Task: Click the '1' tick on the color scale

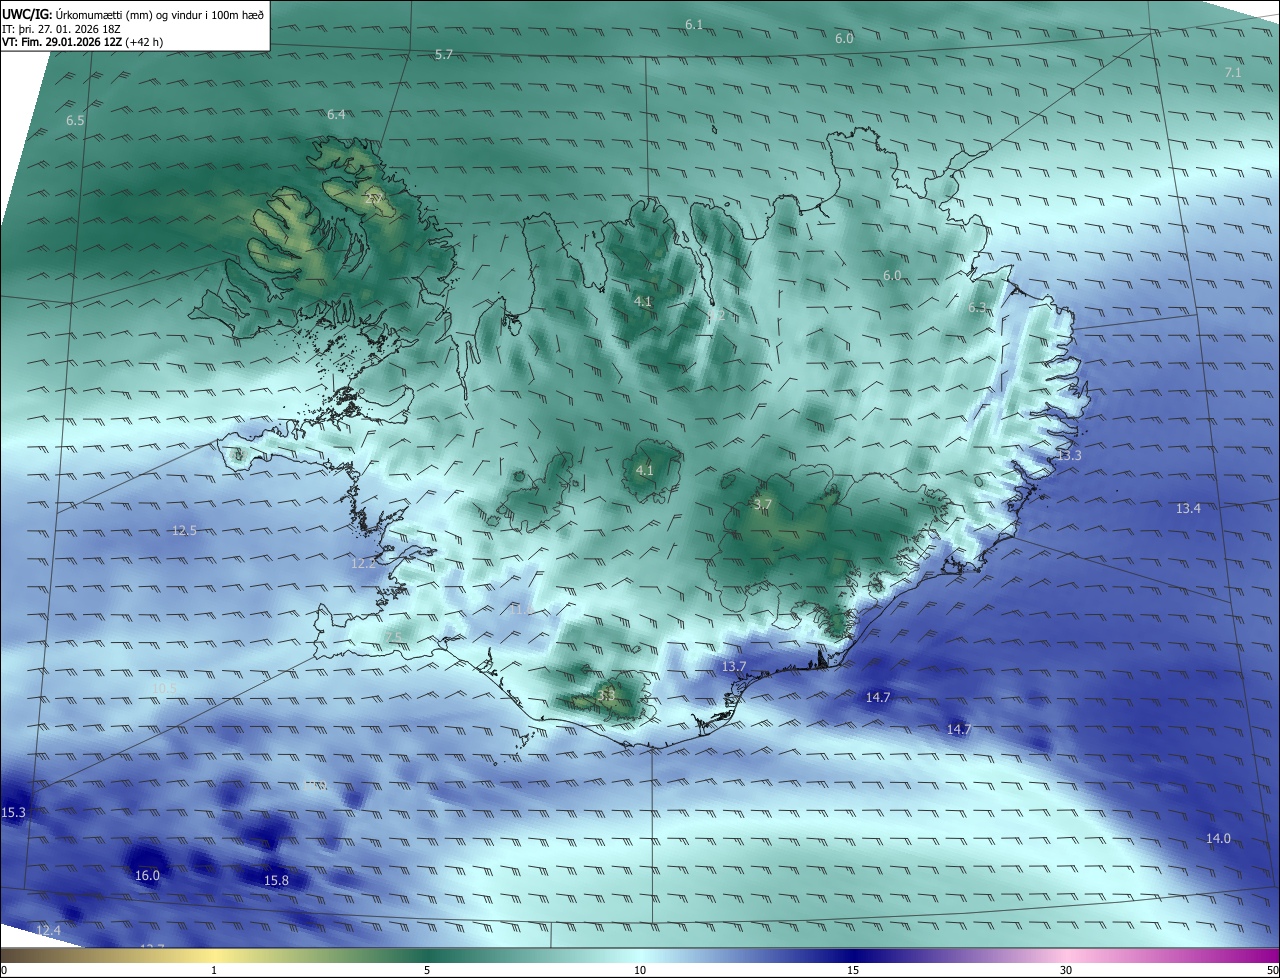Action: pyautogui.click(x=214, y=970)
